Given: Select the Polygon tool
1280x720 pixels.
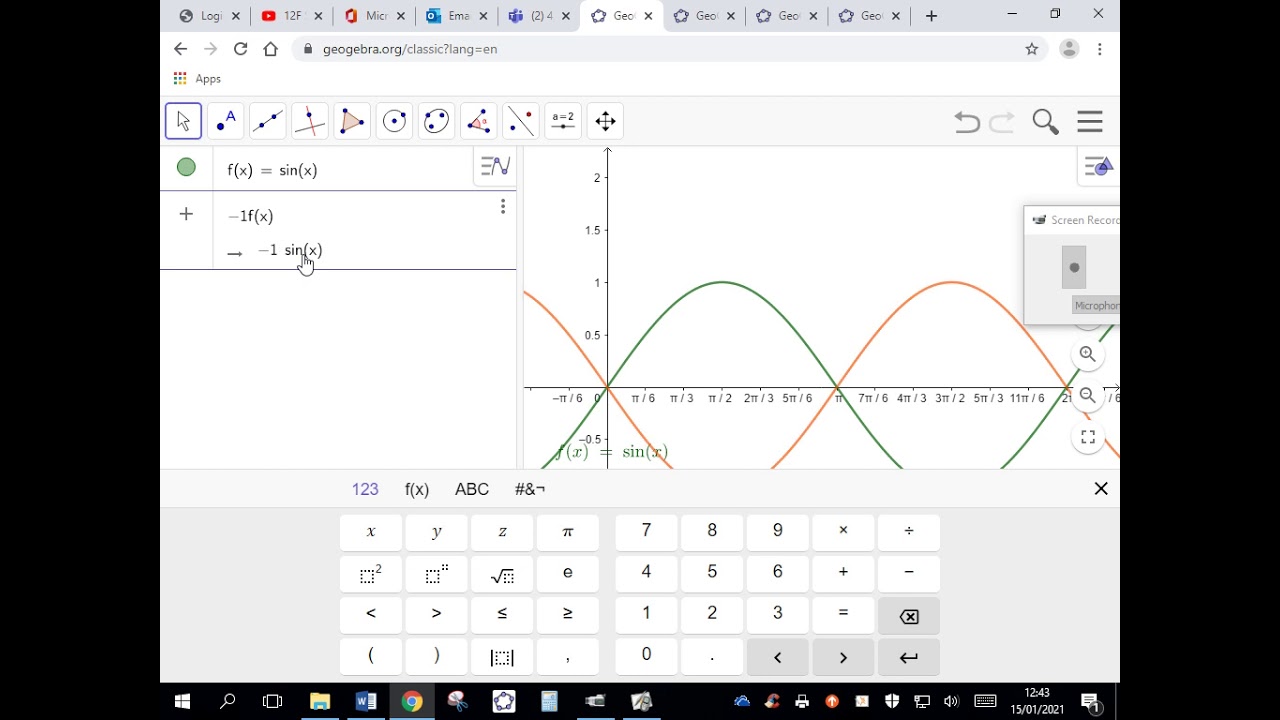Looking at the screenshot, I should (x=352, y=121).
